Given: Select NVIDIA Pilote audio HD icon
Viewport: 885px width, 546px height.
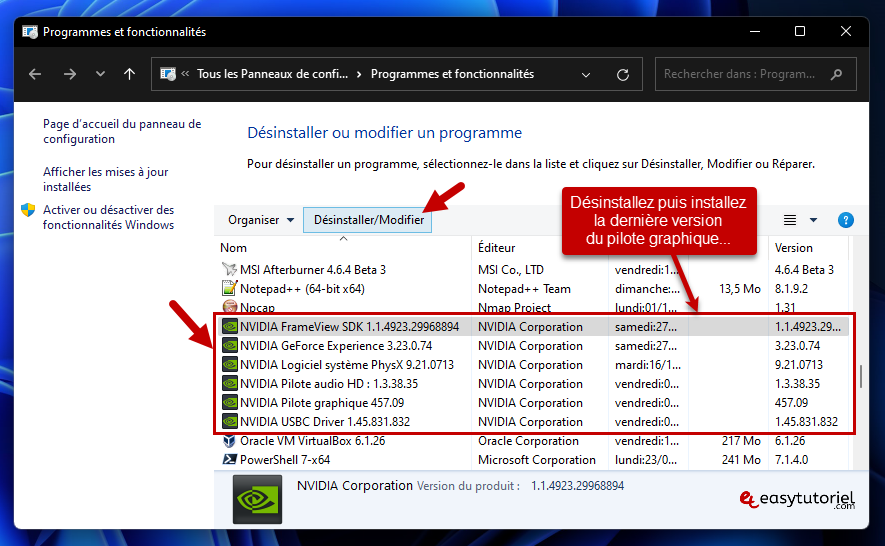Looking at the screenshot, I should 229,383.
